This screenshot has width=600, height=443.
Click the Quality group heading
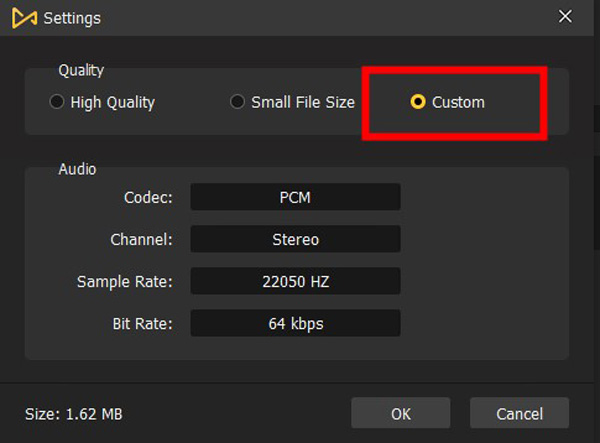[81, 70]
